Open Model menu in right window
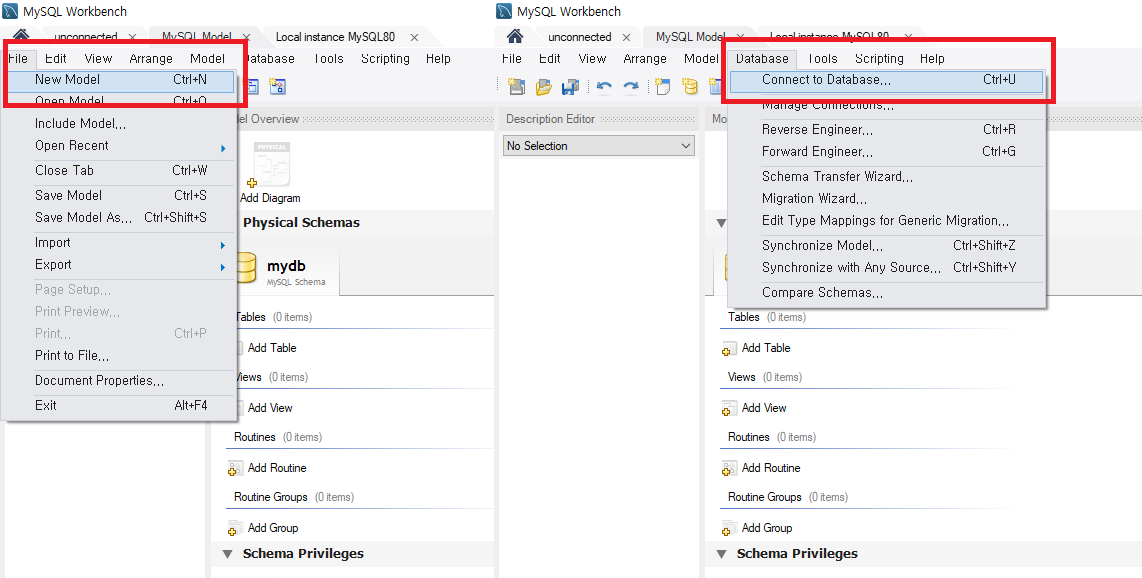1142x578 pixels. click(x=701, y=59)
